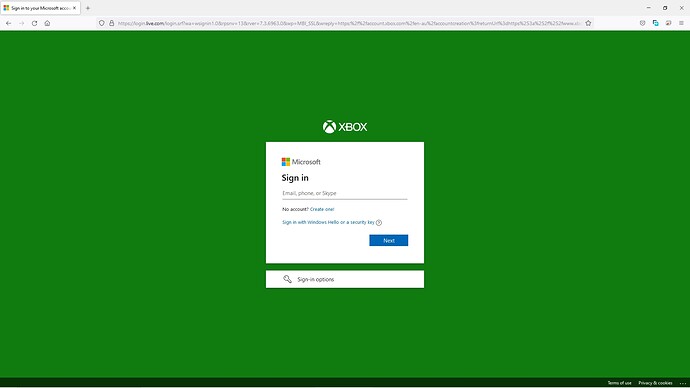Click the browser Forward arrow
The image size is (690, 388).
(x=22, y=23)
